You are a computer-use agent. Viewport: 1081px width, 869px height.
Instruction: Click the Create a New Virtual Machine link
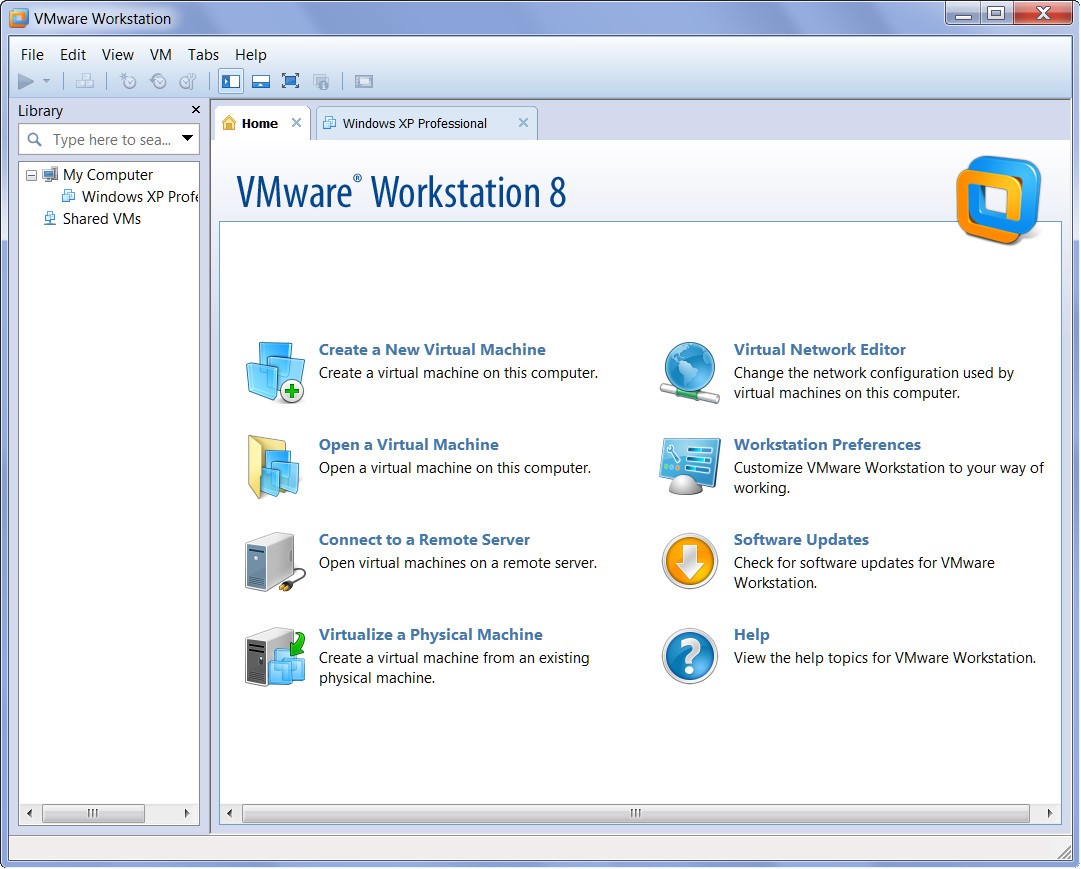(x=432, y=350)
